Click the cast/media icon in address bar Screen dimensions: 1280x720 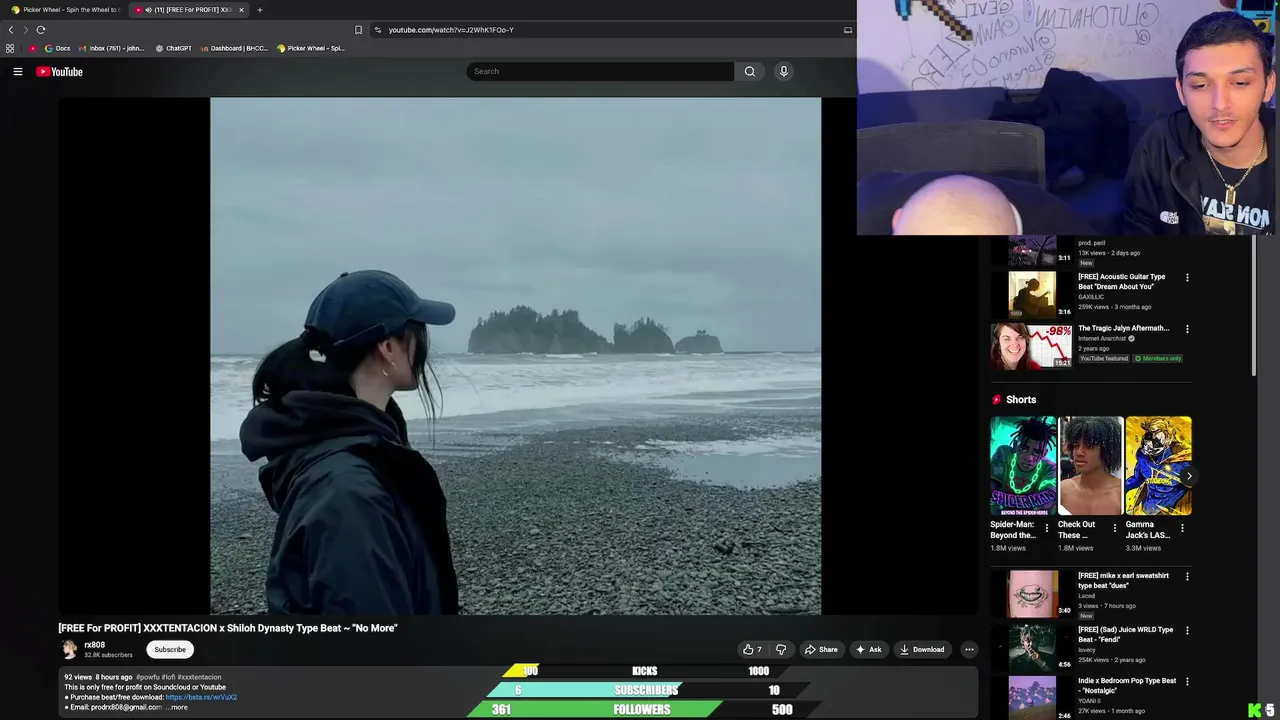(848, 30)
